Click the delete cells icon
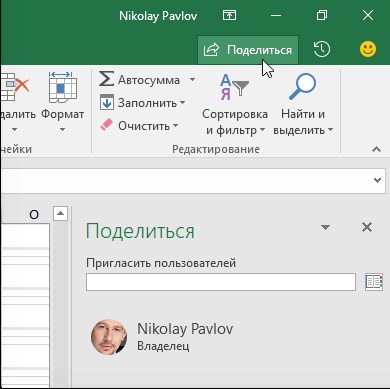This screenshot has width=390, height=389. [15, 86]
